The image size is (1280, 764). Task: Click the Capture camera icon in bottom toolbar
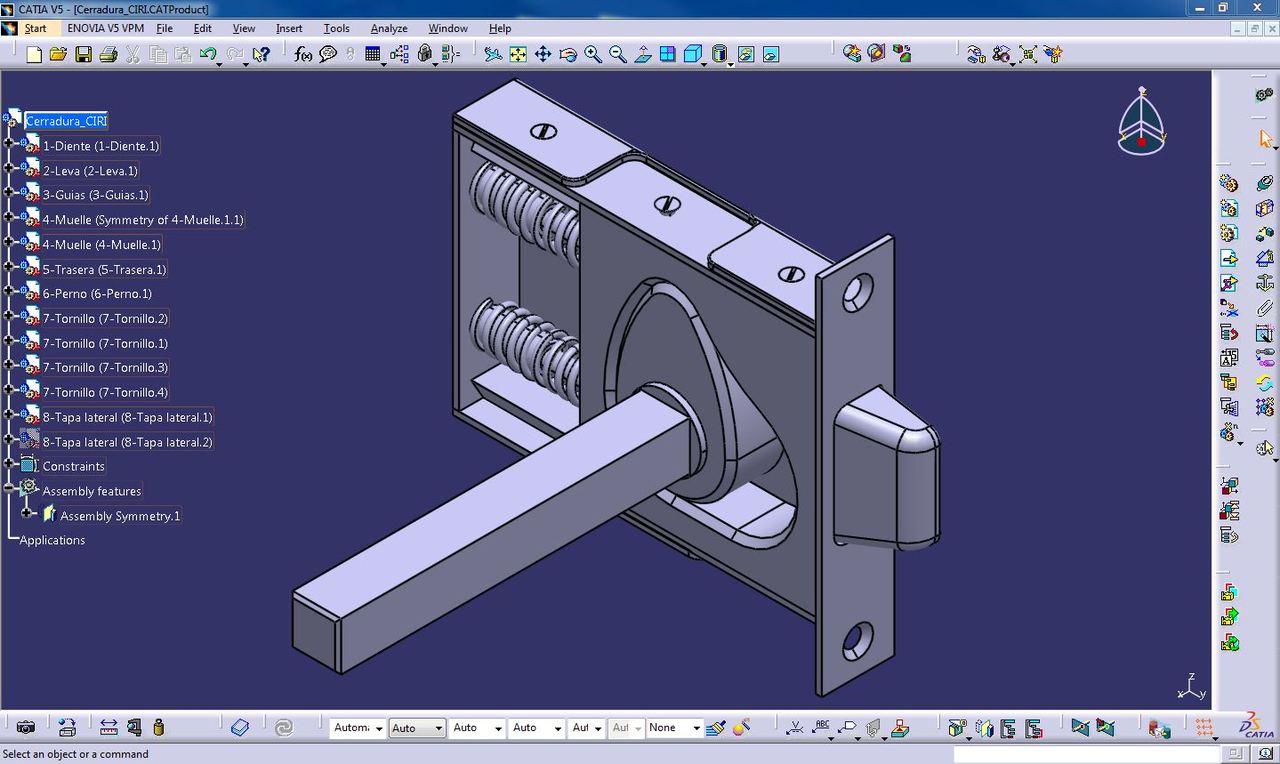[x=26, y=728]
